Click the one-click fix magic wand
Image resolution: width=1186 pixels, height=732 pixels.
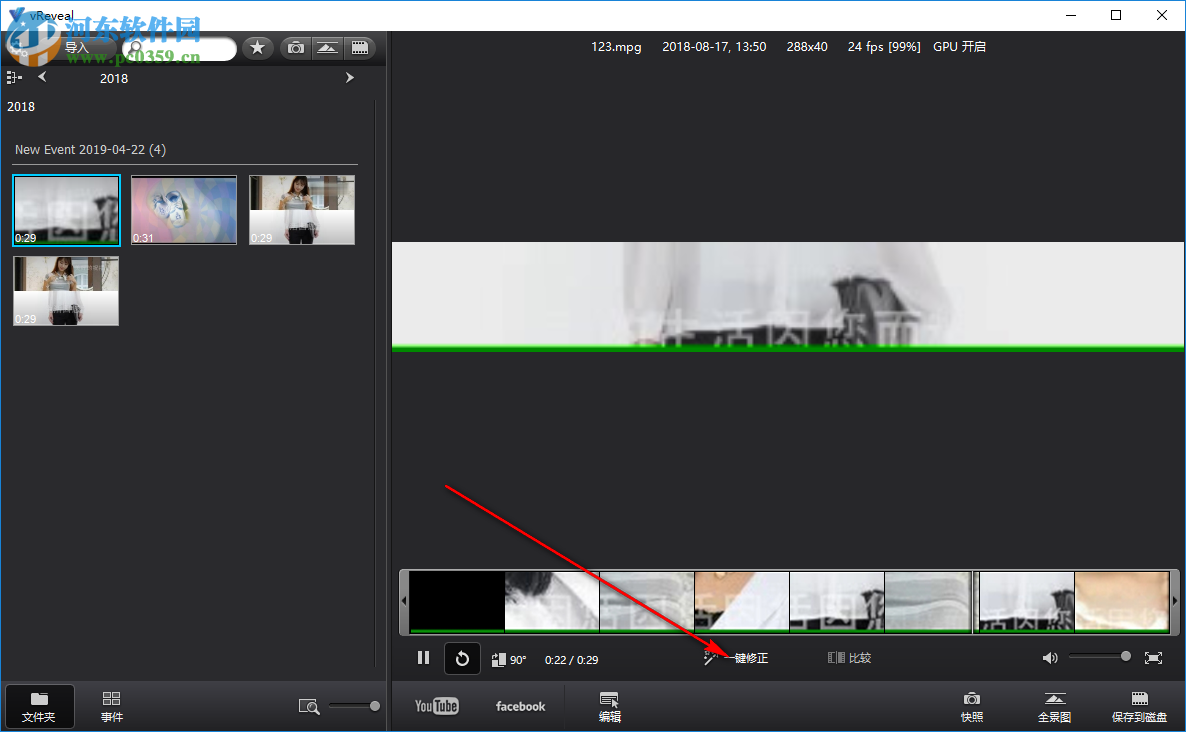(x=735, y=658)
